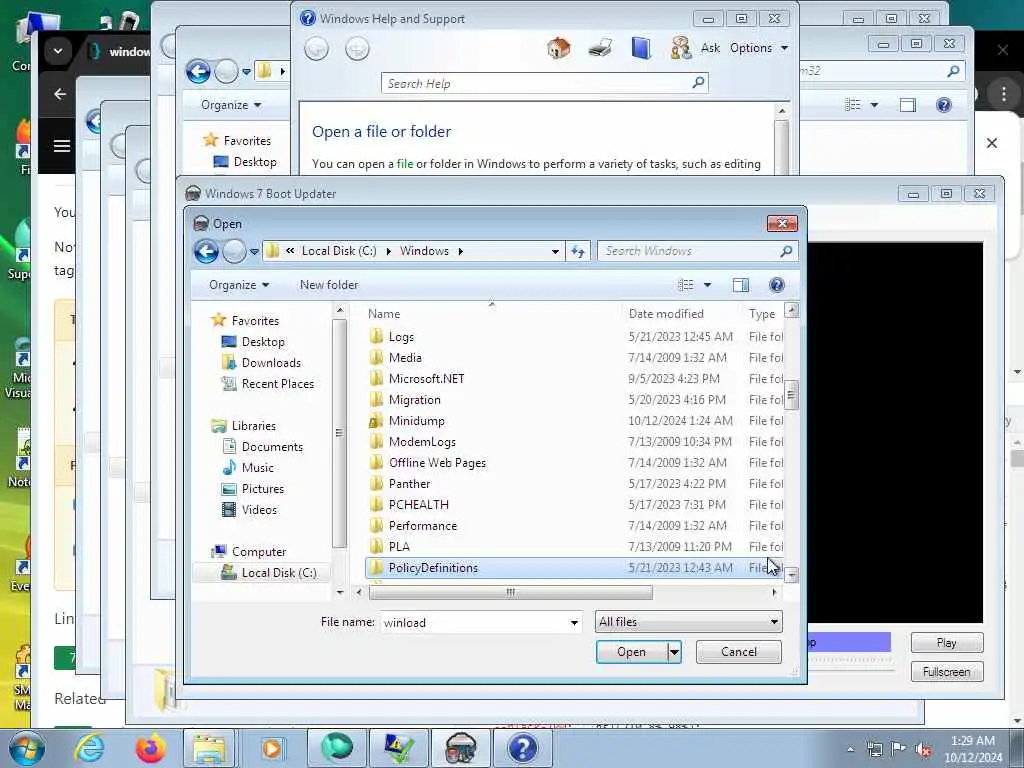This screenshot has height=768, width=1024.
Task: Open Windows Explorer taskbar button
Action: 209,748
